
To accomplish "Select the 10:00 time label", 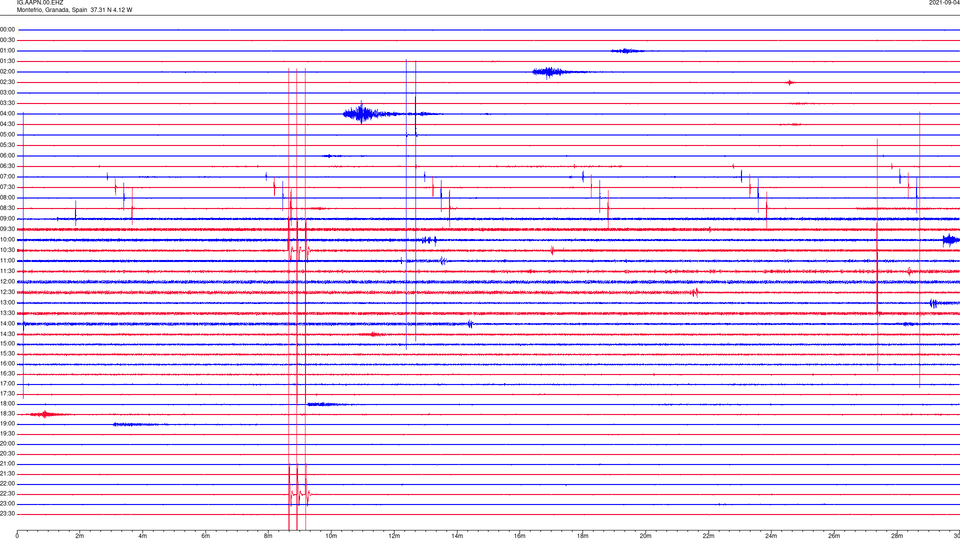I will 7,240.
